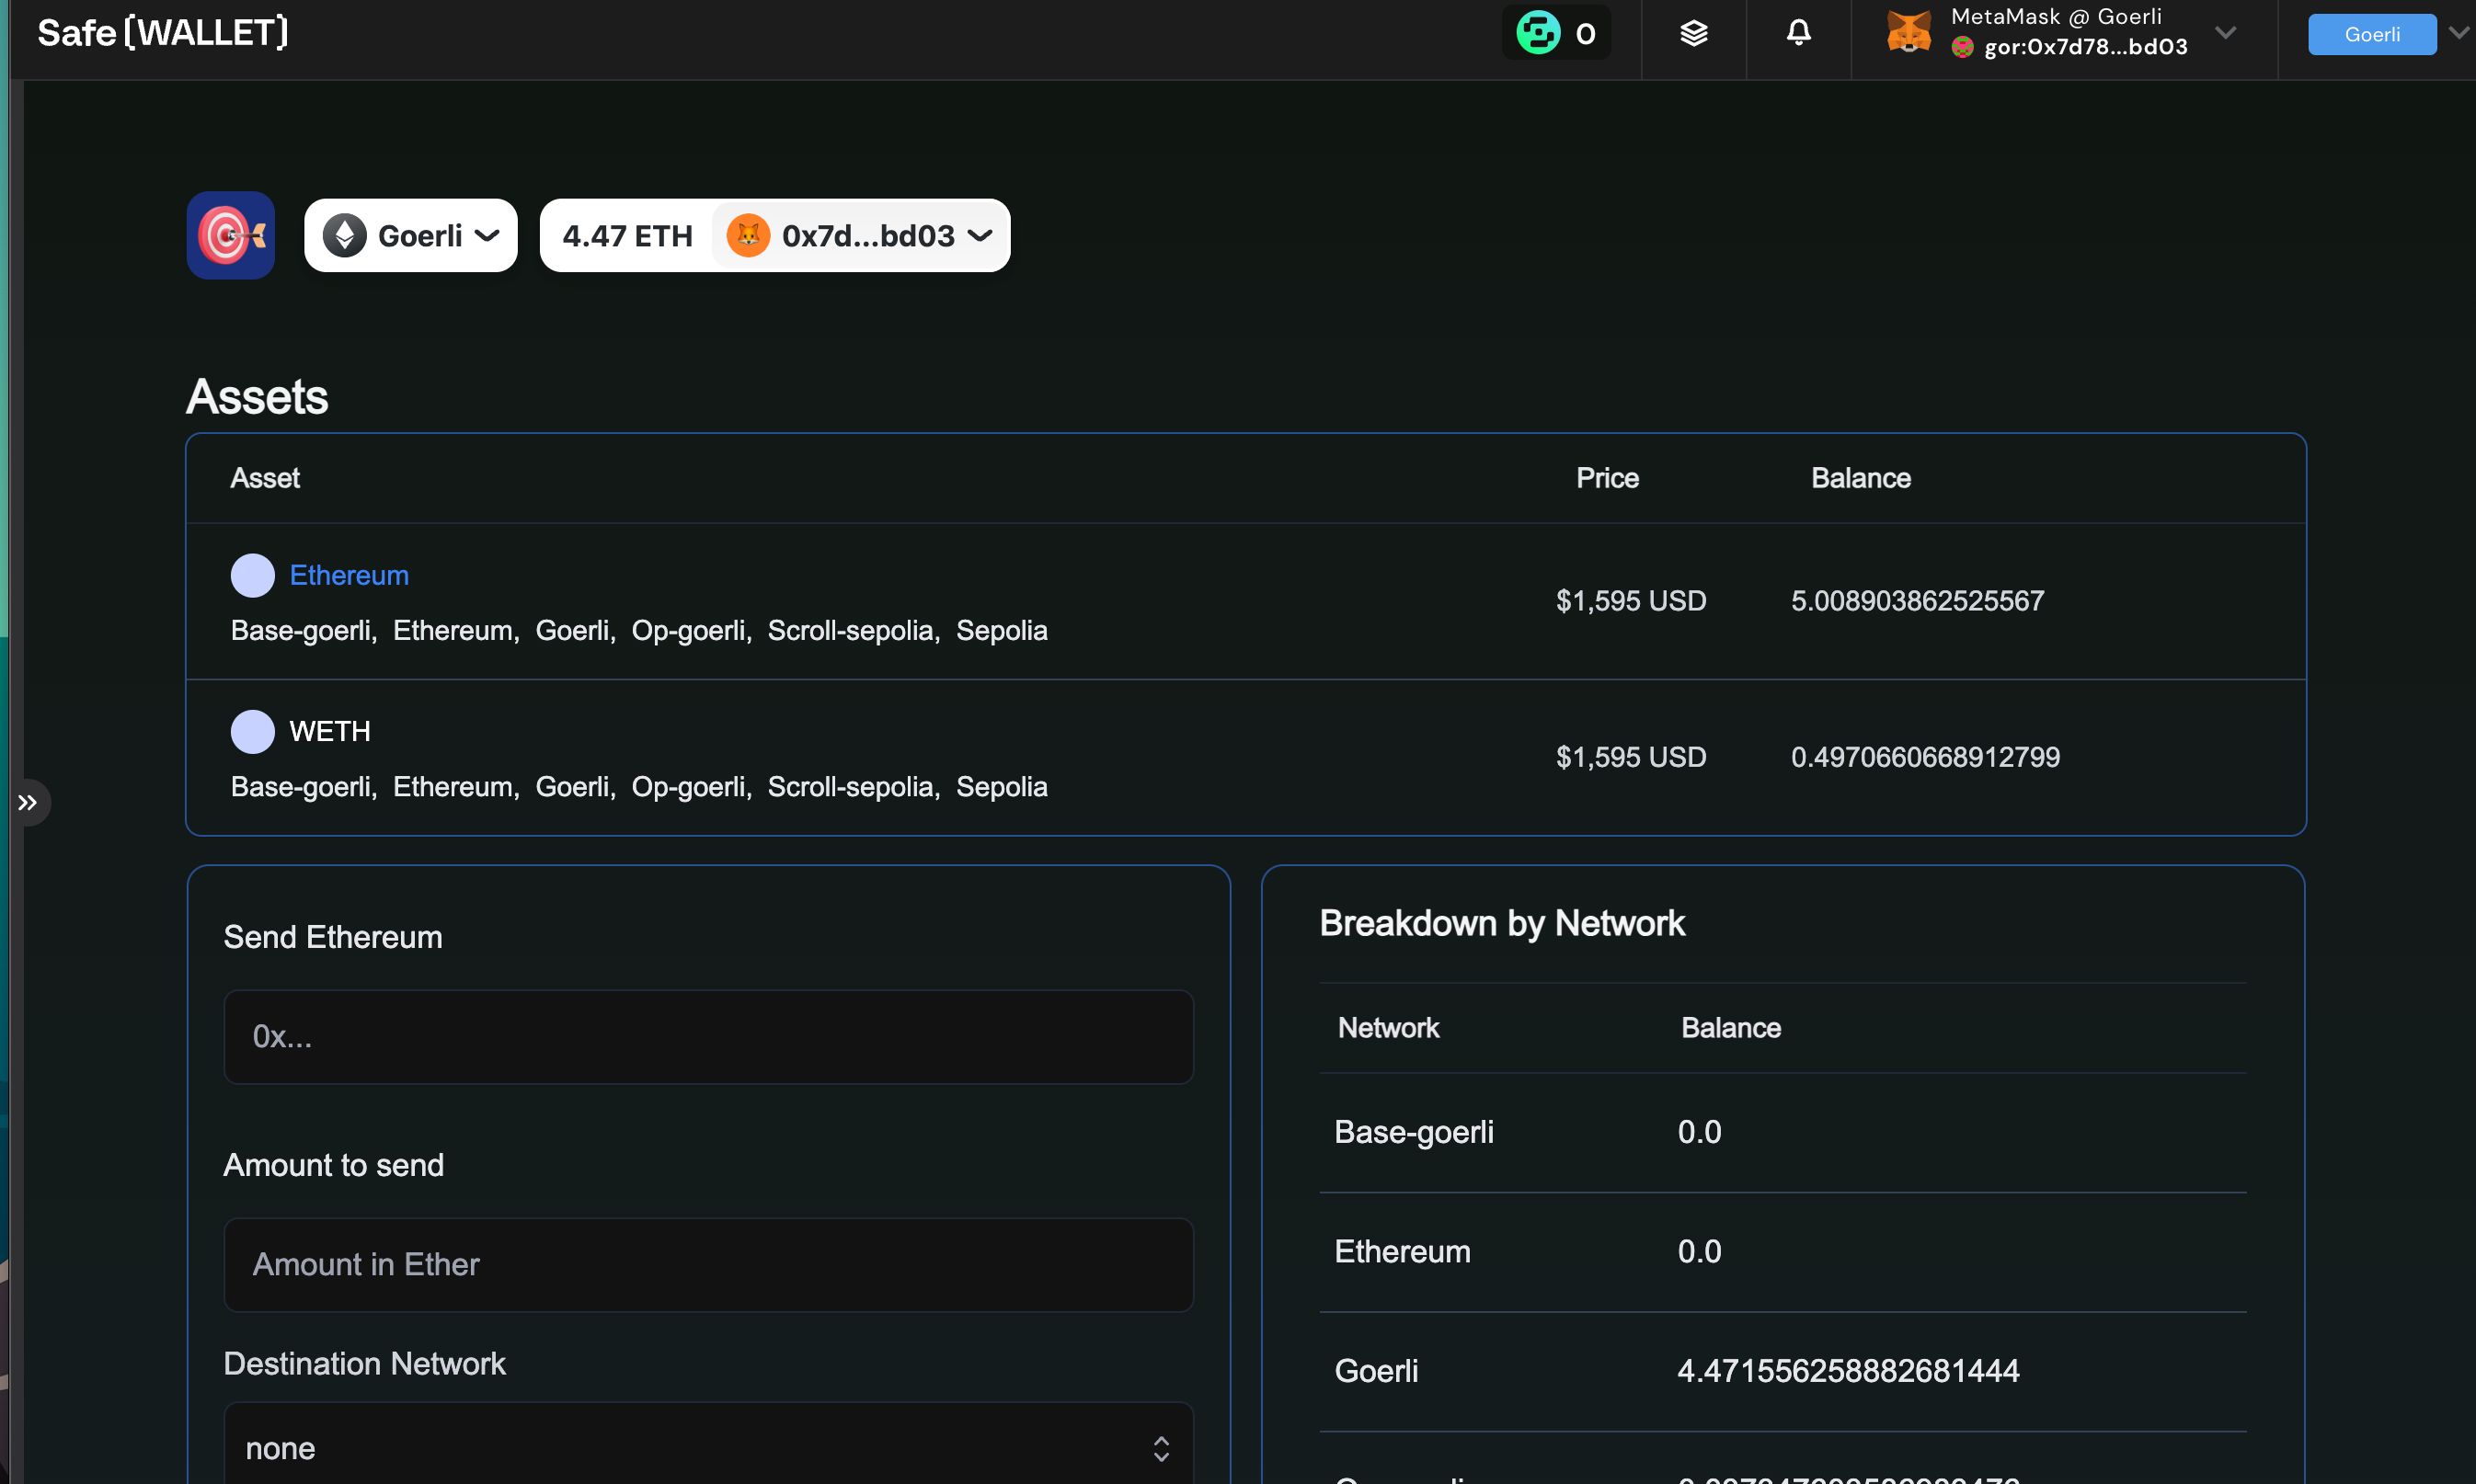
Task: Click the WETH asset name
Action: coord(330,732)
